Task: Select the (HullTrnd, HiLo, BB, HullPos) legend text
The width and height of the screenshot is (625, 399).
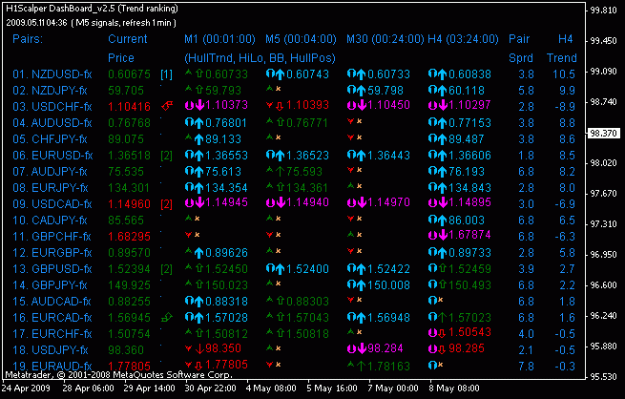Action: (260, 58)
